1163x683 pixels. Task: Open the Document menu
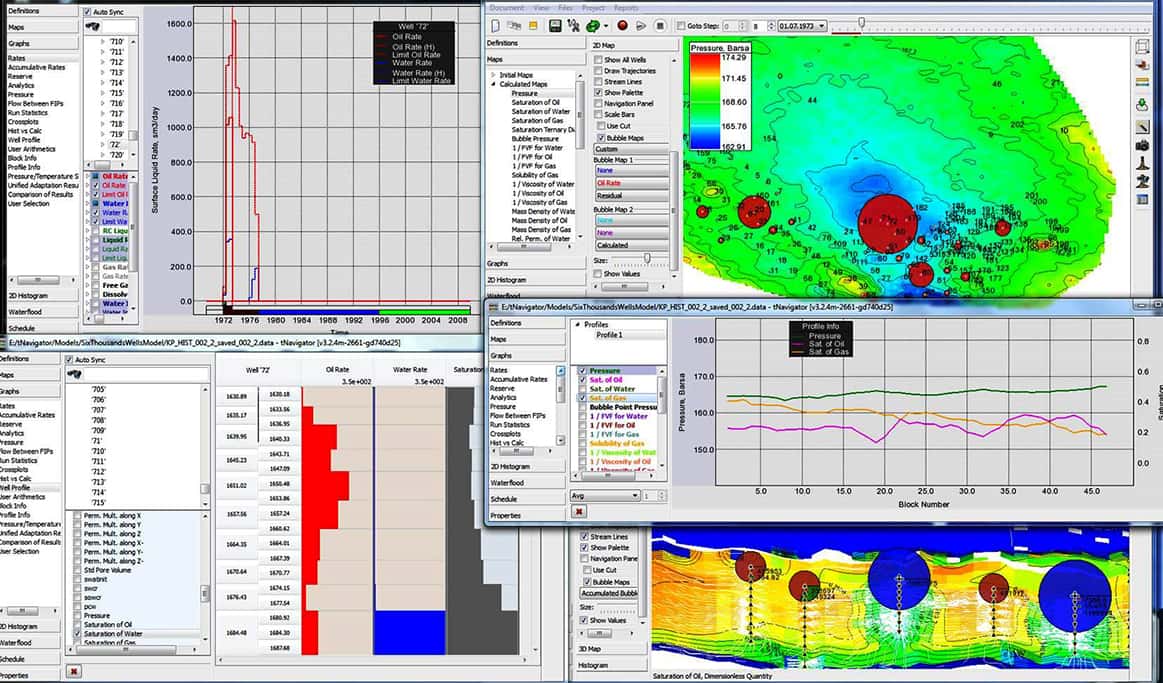[507, 7]
